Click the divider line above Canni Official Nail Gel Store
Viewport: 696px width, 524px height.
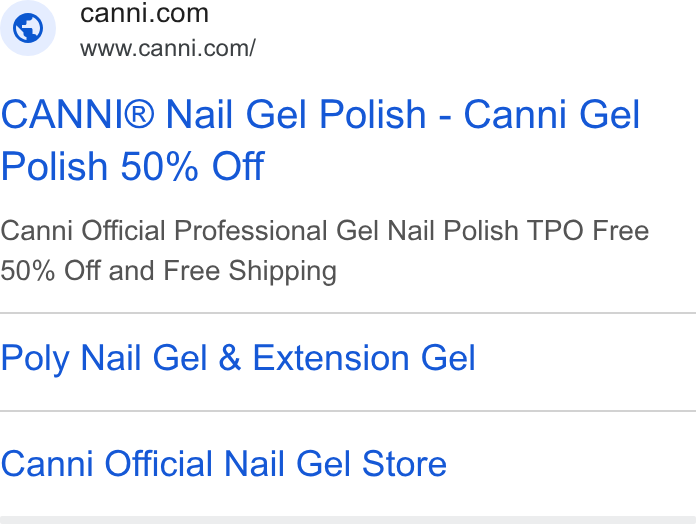[x=348, y=411]
